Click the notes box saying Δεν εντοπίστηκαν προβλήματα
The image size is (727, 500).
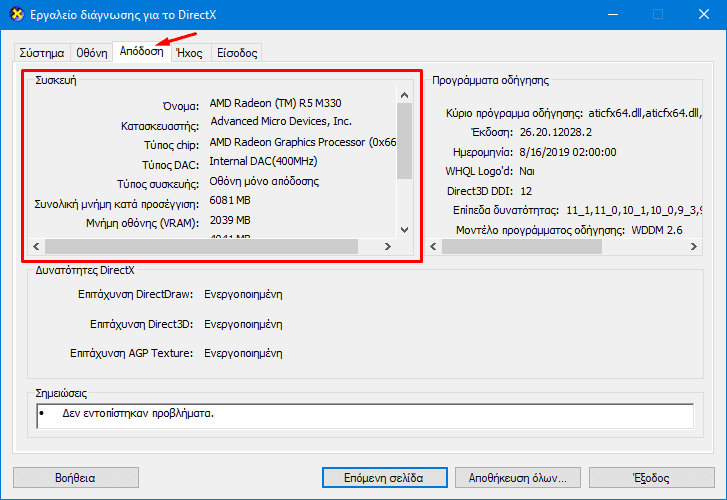365,416
